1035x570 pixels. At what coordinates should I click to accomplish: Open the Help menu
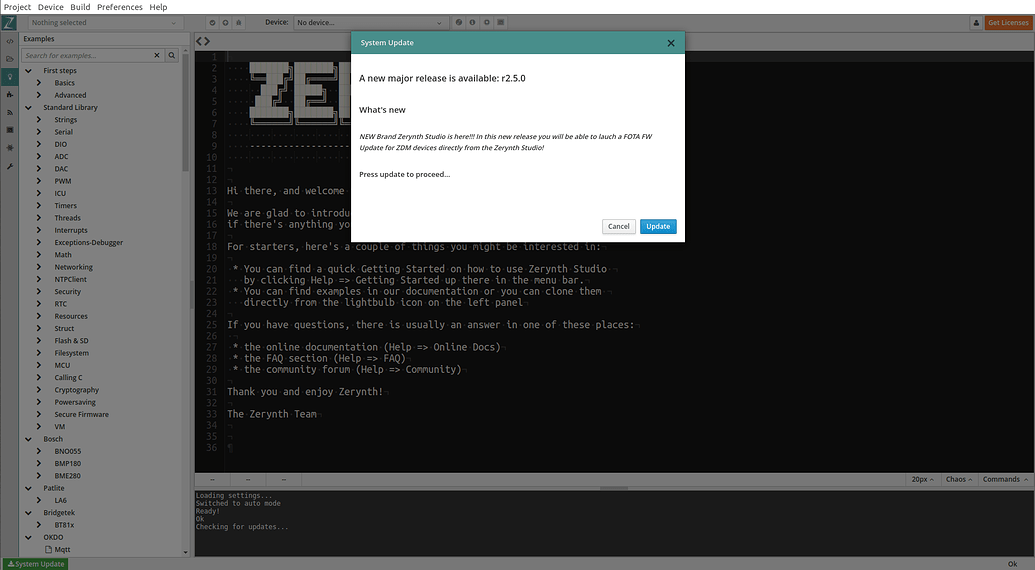(158, 7)
